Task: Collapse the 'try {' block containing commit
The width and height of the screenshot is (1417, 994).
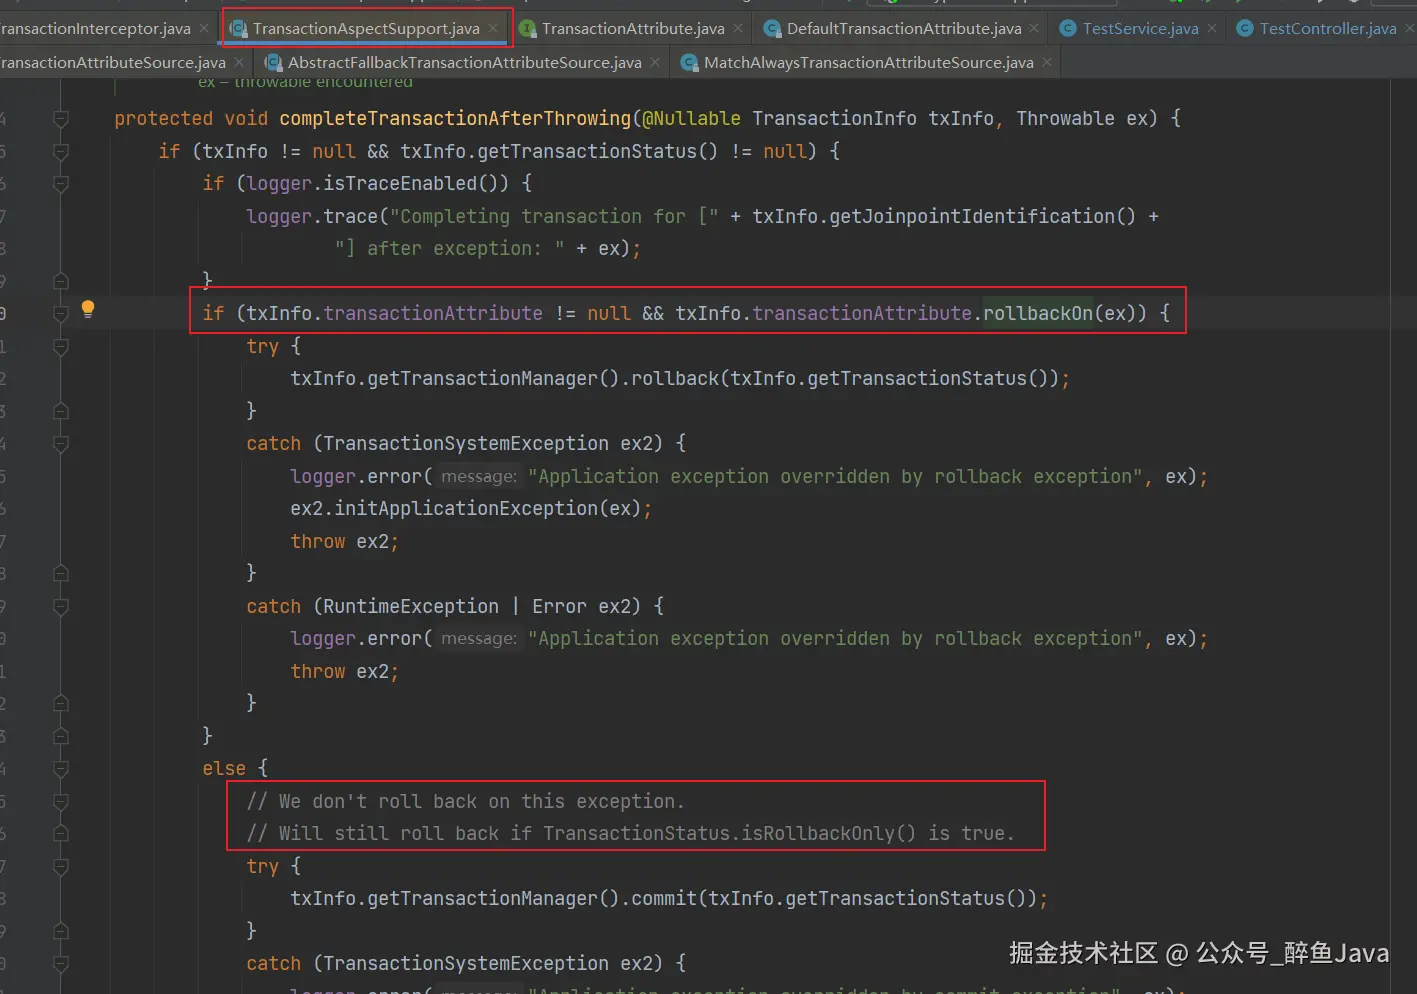Action: tap(61, 867)
